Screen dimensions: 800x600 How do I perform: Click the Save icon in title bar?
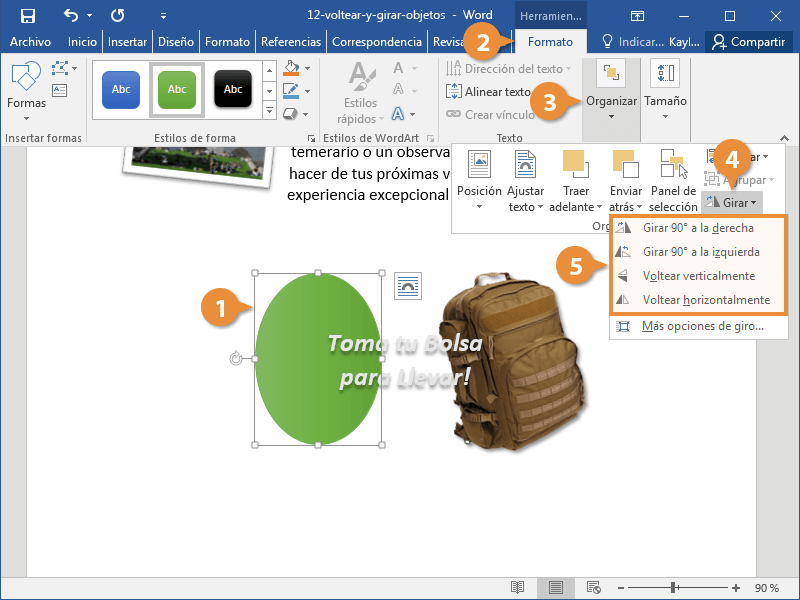[28, 15]
